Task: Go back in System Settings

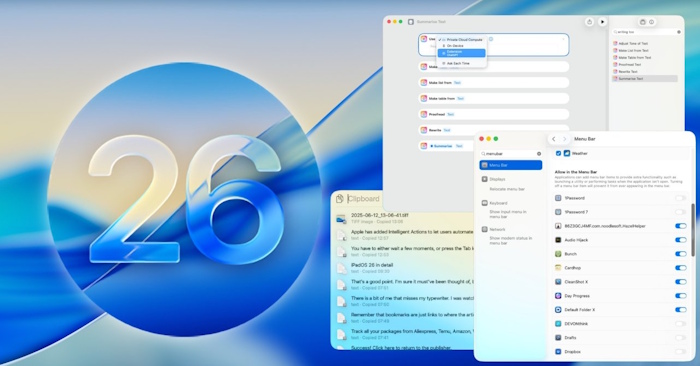Action: point(554,139)
